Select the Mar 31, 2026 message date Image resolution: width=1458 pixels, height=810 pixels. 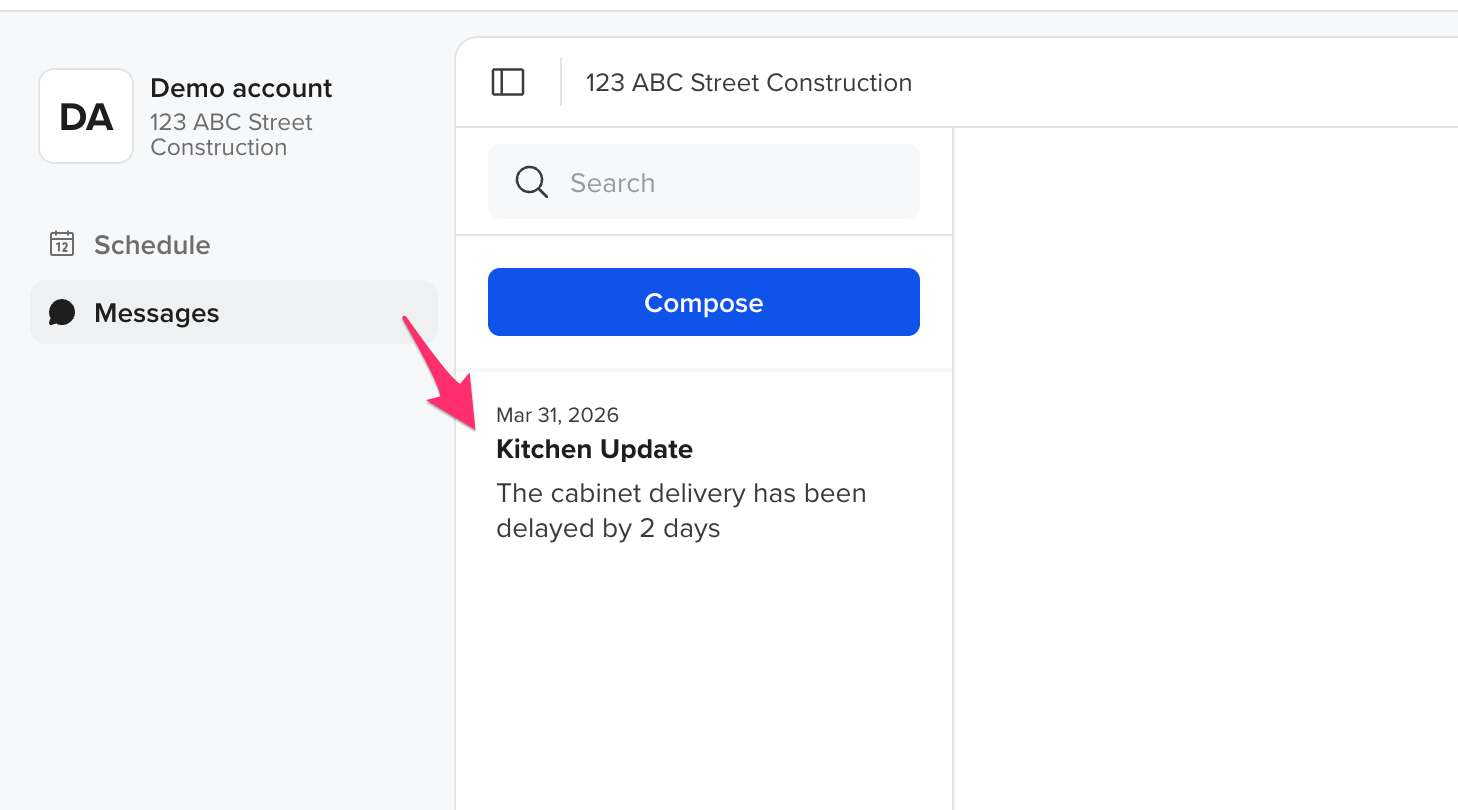click(557, 414)
